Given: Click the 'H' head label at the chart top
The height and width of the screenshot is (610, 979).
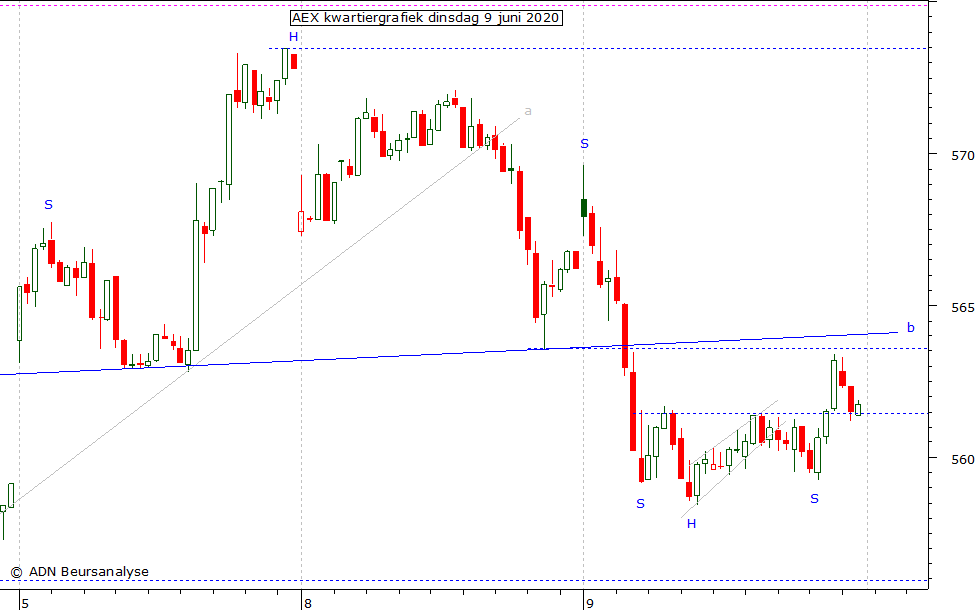Looking at the screenshot, I should point(293,37).
